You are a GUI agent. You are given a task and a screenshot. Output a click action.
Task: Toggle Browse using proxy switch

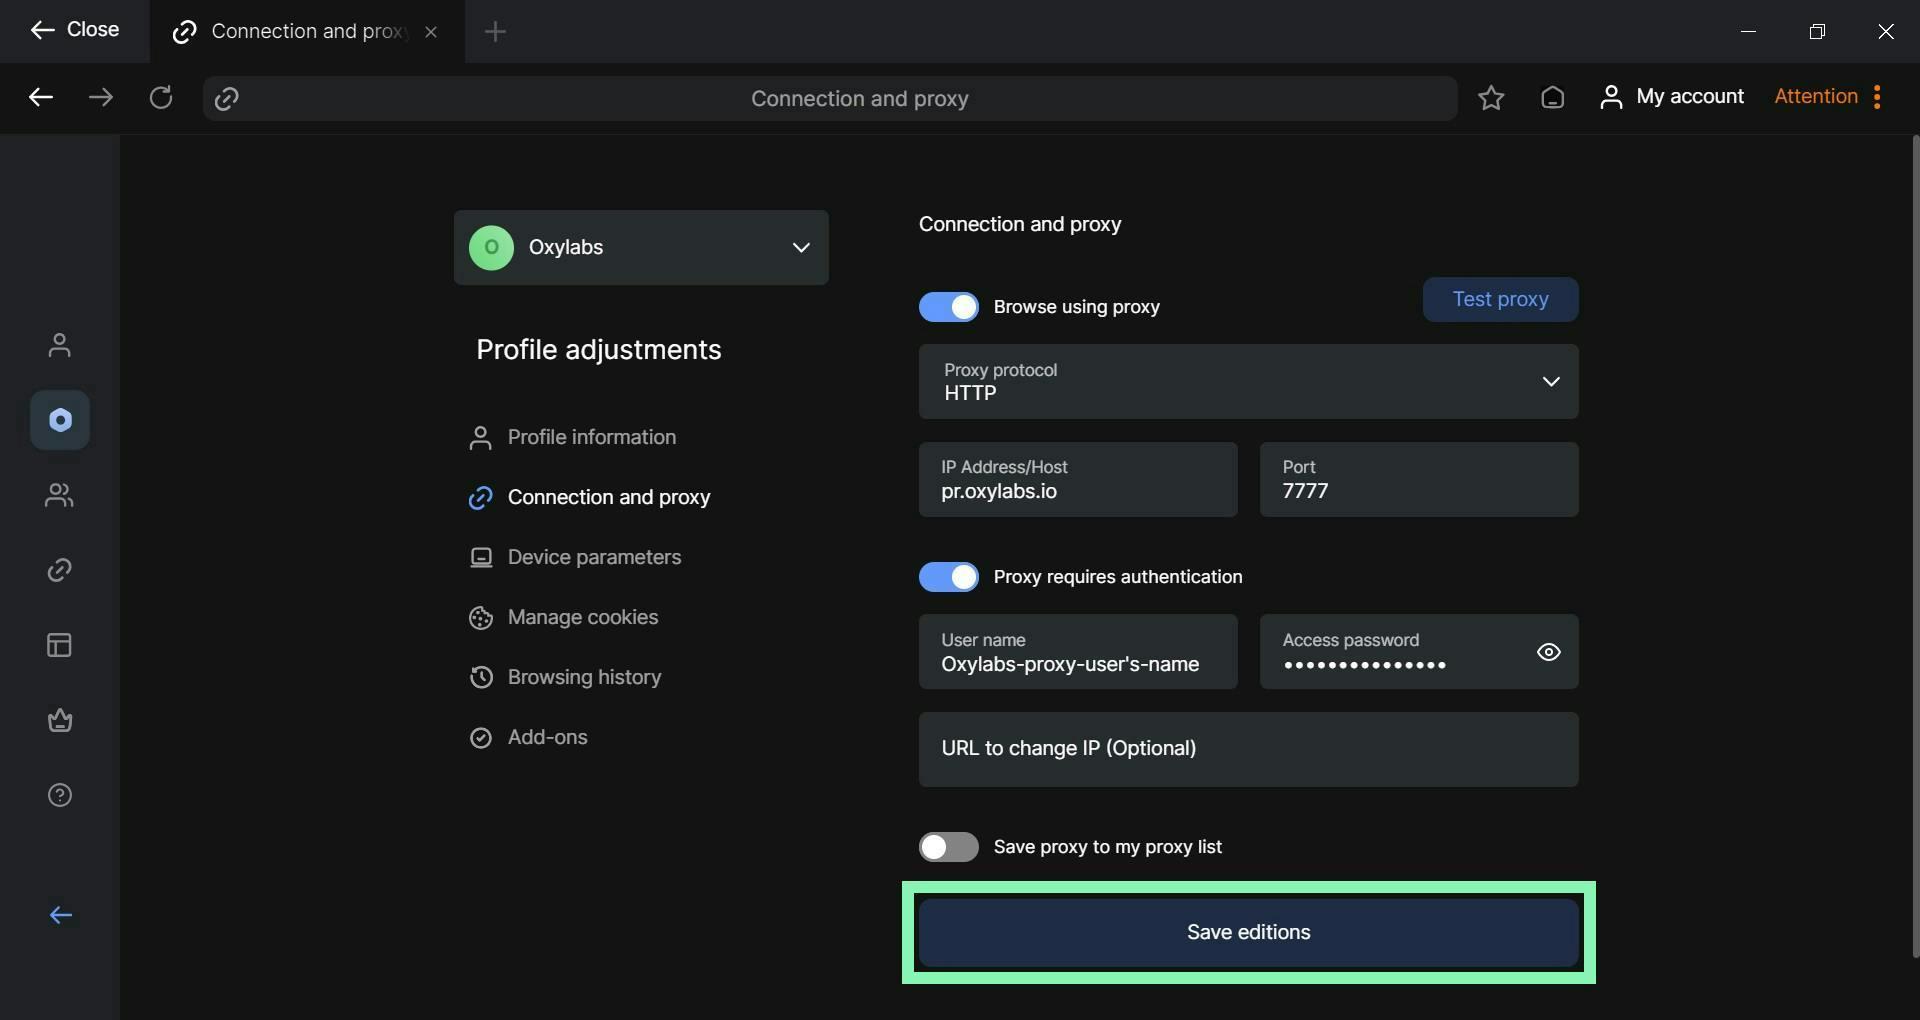(x=949, y=307)
